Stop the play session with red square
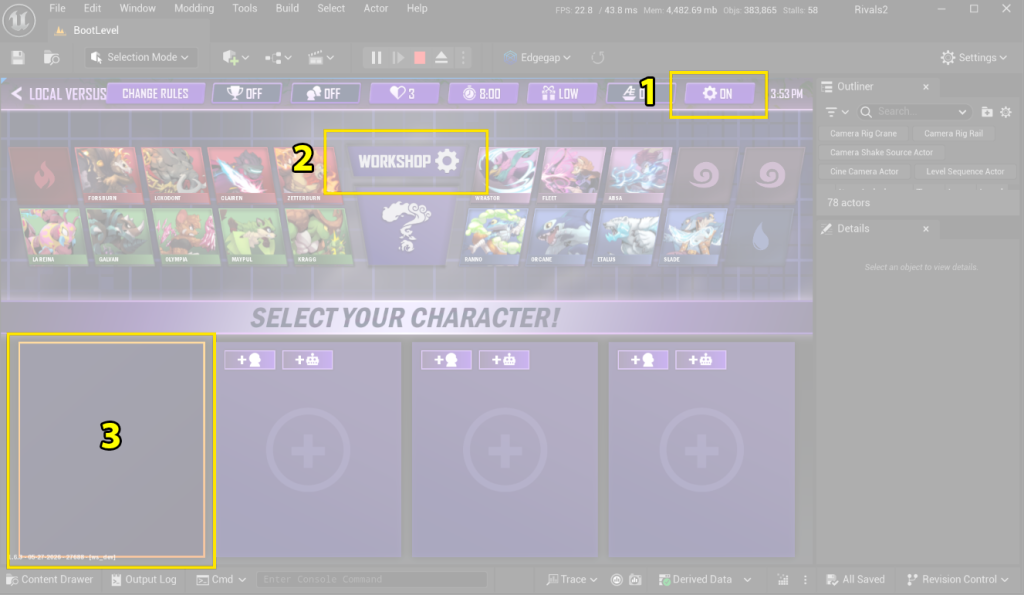The image size is (1024, 595). (420, 57)
